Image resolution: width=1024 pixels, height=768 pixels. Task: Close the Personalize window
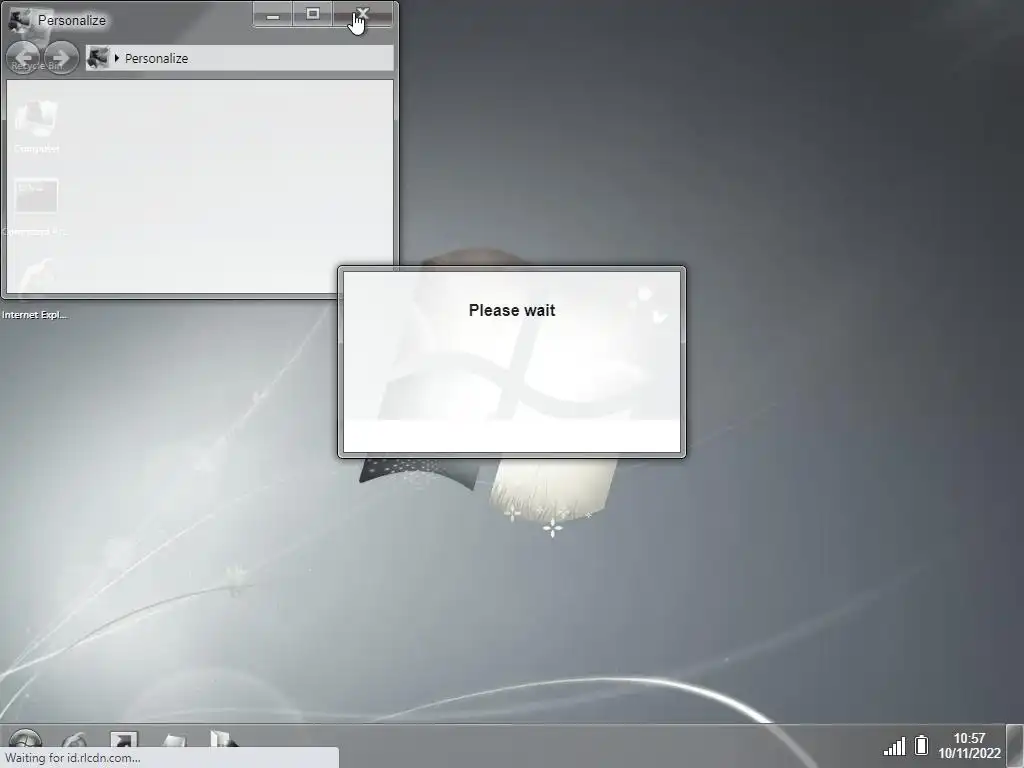(x=363, y=15)
